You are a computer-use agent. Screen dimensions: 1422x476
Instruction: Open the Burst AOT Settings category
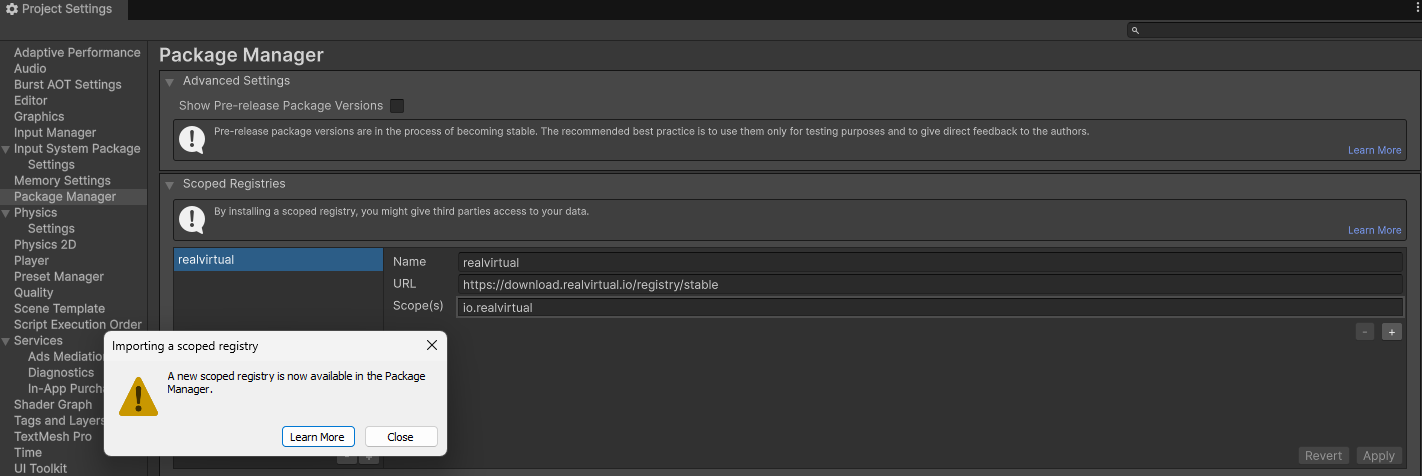(67, 85)
